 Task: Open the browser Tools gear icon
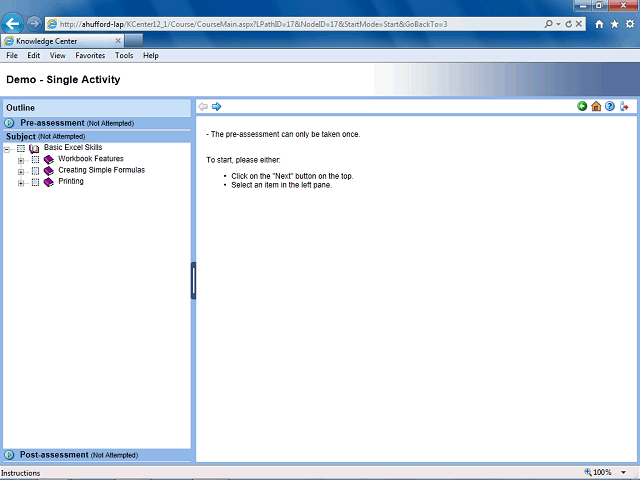pos(630,24)
